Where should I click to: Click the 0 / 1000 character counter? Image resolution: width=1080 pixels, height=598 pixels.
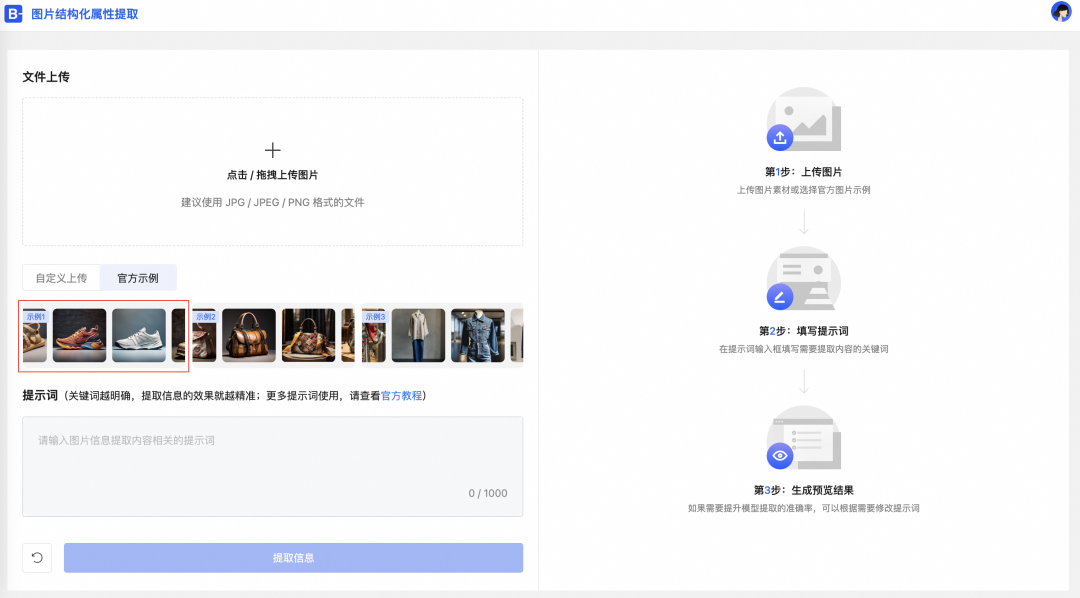coord(488,493)
